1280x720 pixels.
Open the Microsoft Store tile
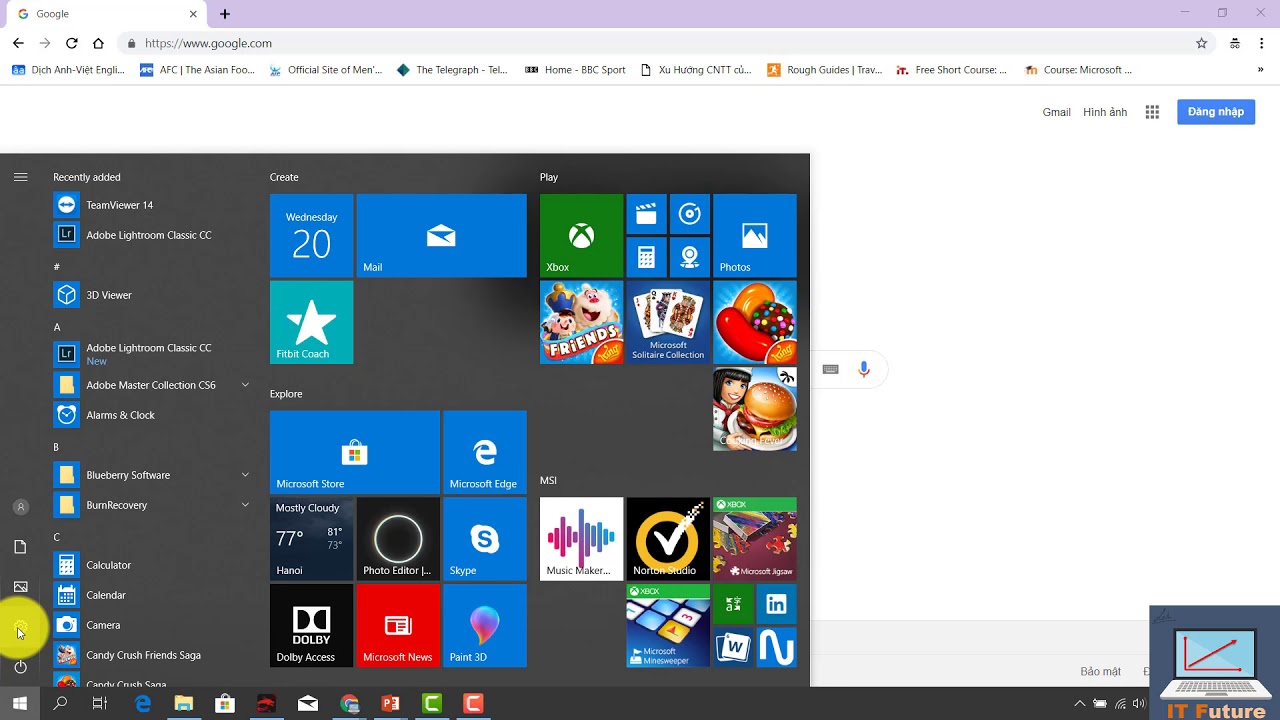pos(355,452)
